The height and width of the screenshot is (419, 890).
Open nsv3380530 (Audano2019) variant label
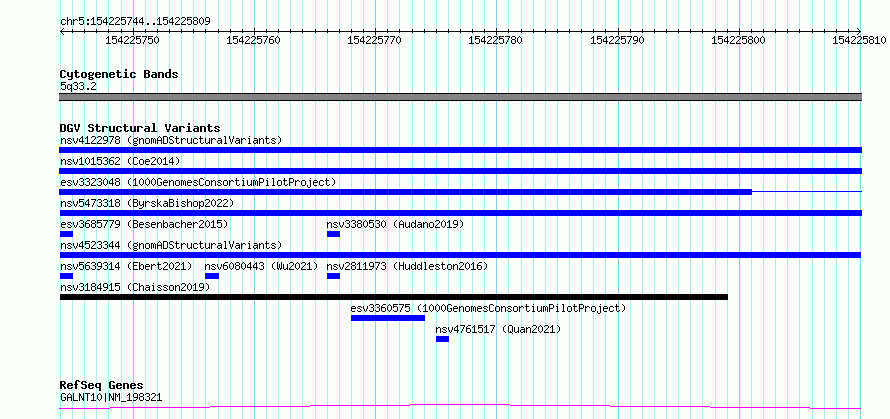click(395, 224)
